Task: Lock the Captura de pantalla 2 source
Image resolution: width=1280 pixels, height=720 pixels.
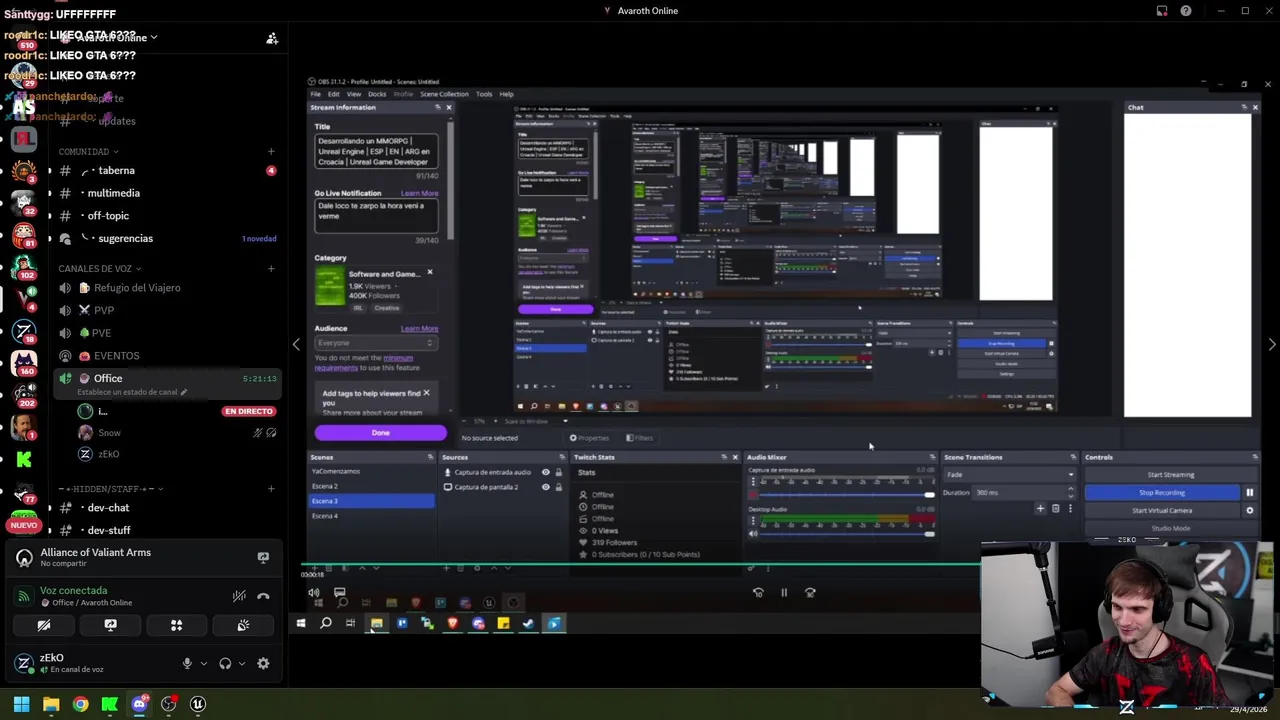Action: pyautogui.click(x=558, y=487)
